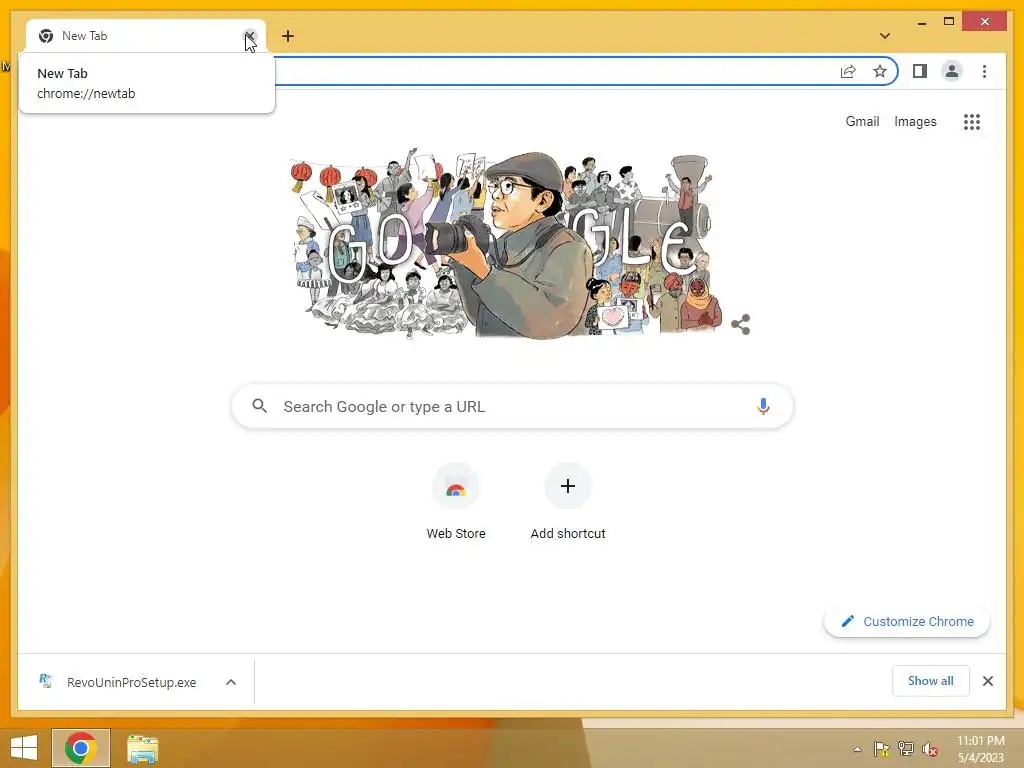Click the share this page icon
Viewport: 1024px width, 768px height.
(848, 71)
